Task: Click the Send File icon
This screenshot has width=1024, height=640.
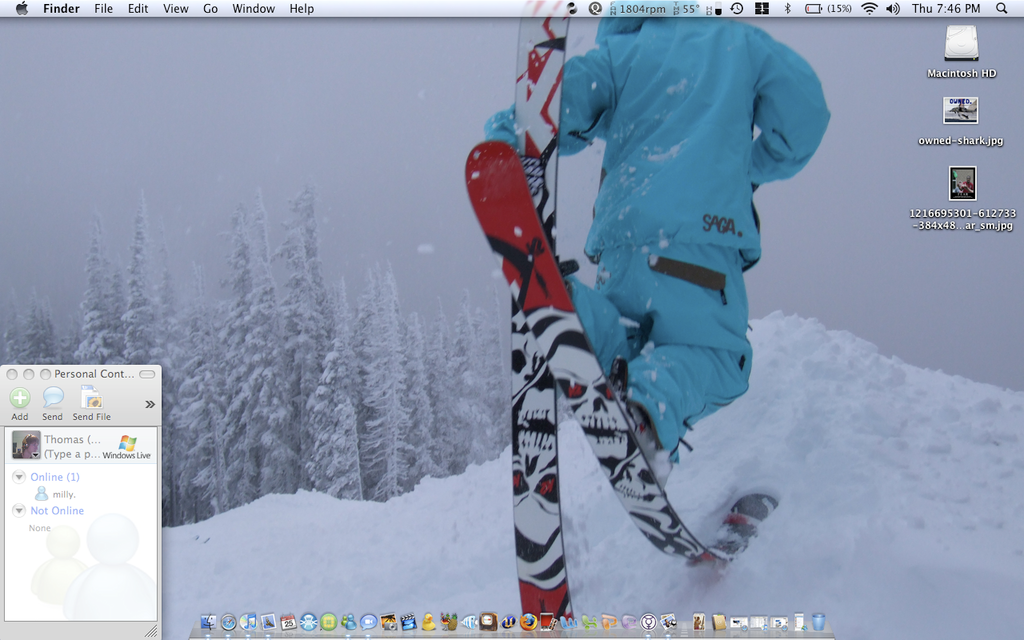Action: coord(91,398)
